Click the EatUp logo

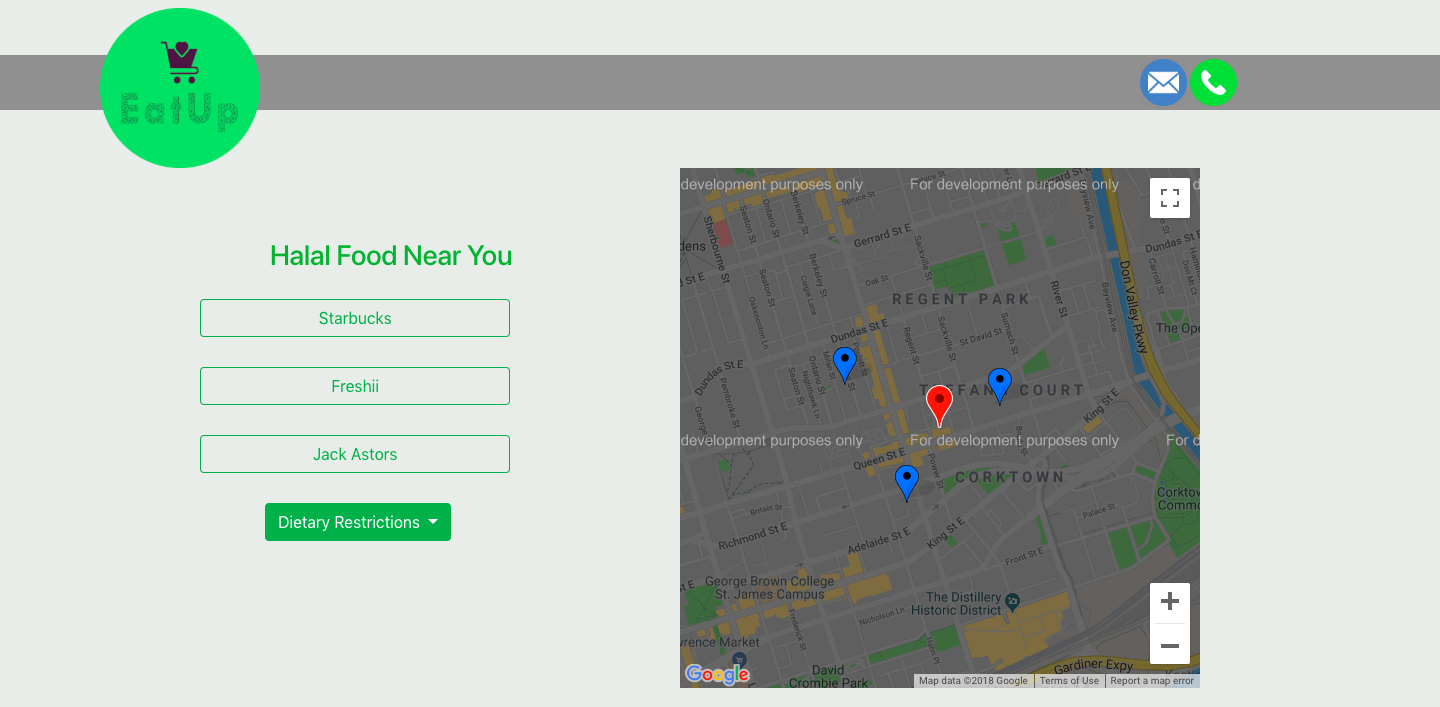click(x=180, y=88)
